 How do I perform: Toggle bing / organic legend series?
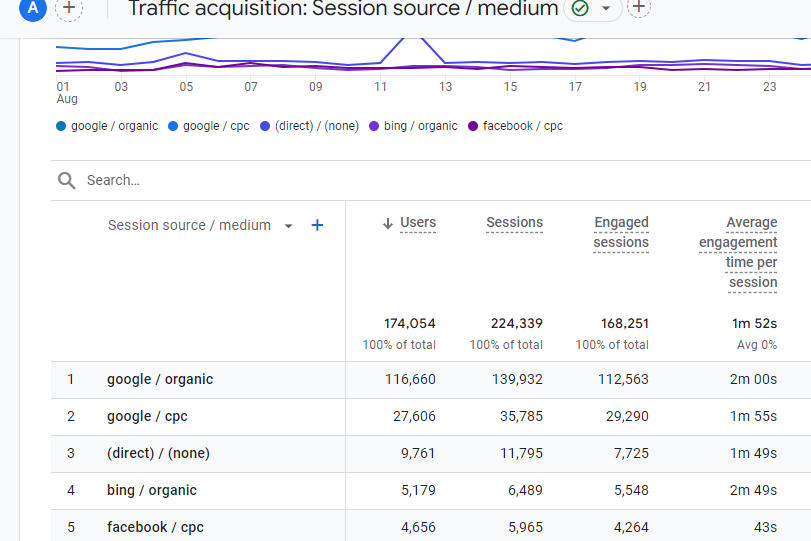pos(413,126)
